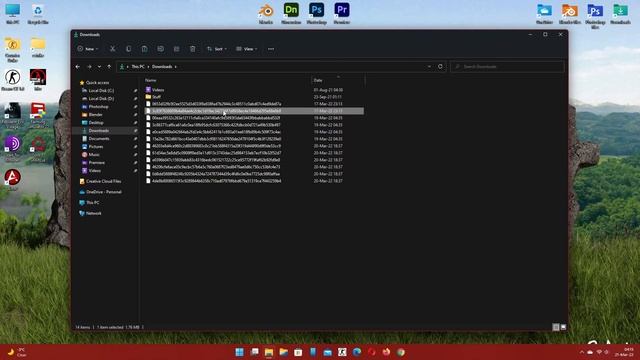Click the Share toolbar icon
This screenshot has width=640, height=360.
tap(176, 49)
